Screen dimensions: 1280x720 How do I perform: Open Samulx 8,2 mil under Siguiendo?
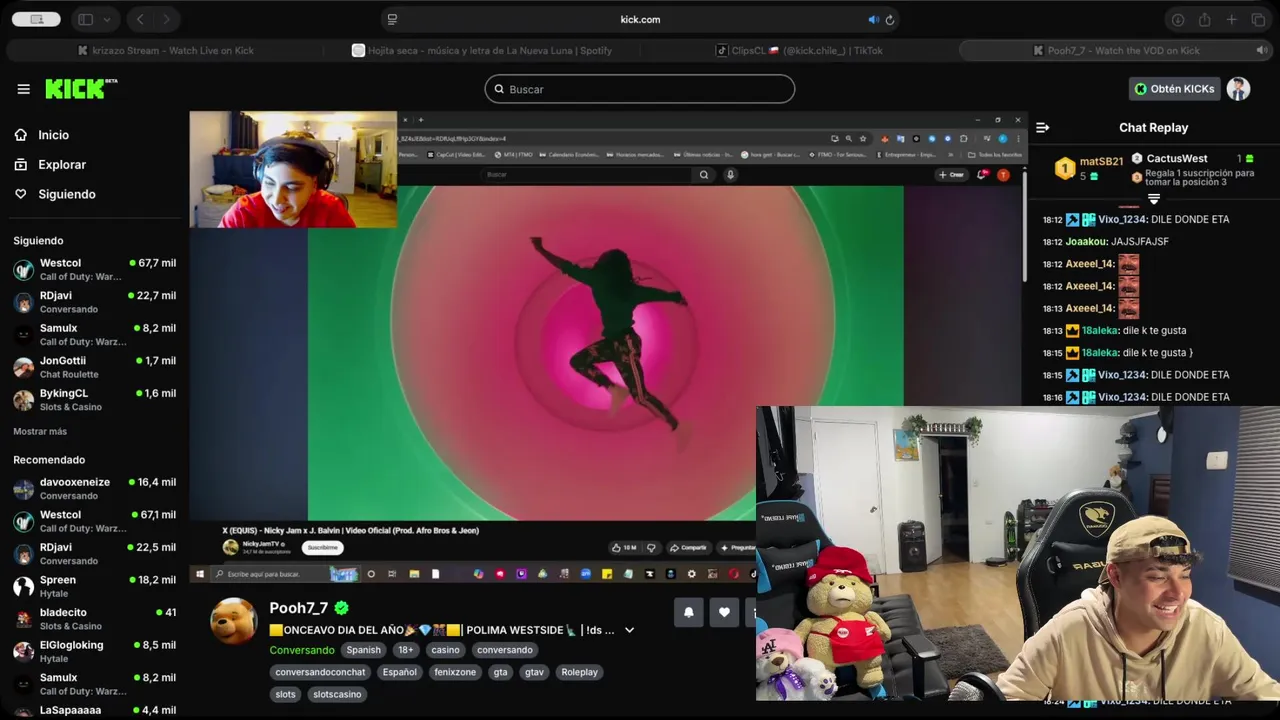pos(94,335)
